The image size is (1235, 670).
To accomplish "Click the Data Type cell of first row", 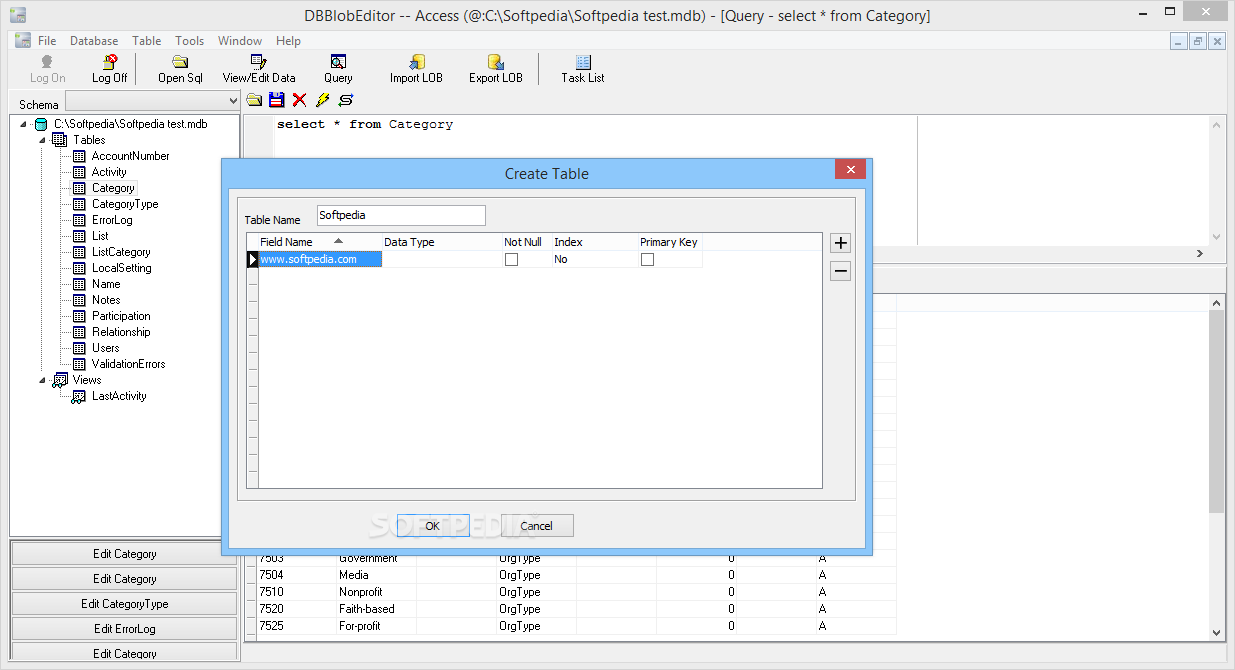I will 441,259.
